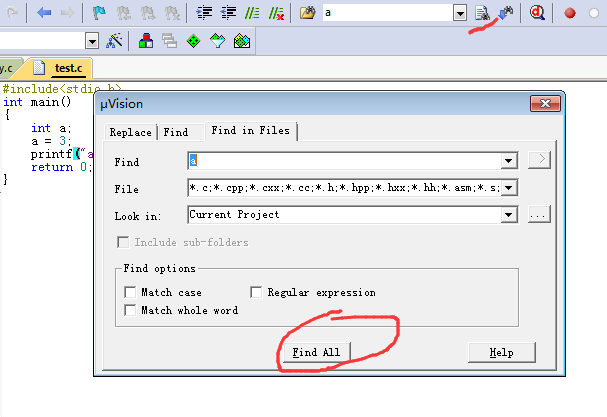Screen dimensions: 607x417
Task: Enable the Match case checkbox
Action: [x=130, y=292]
